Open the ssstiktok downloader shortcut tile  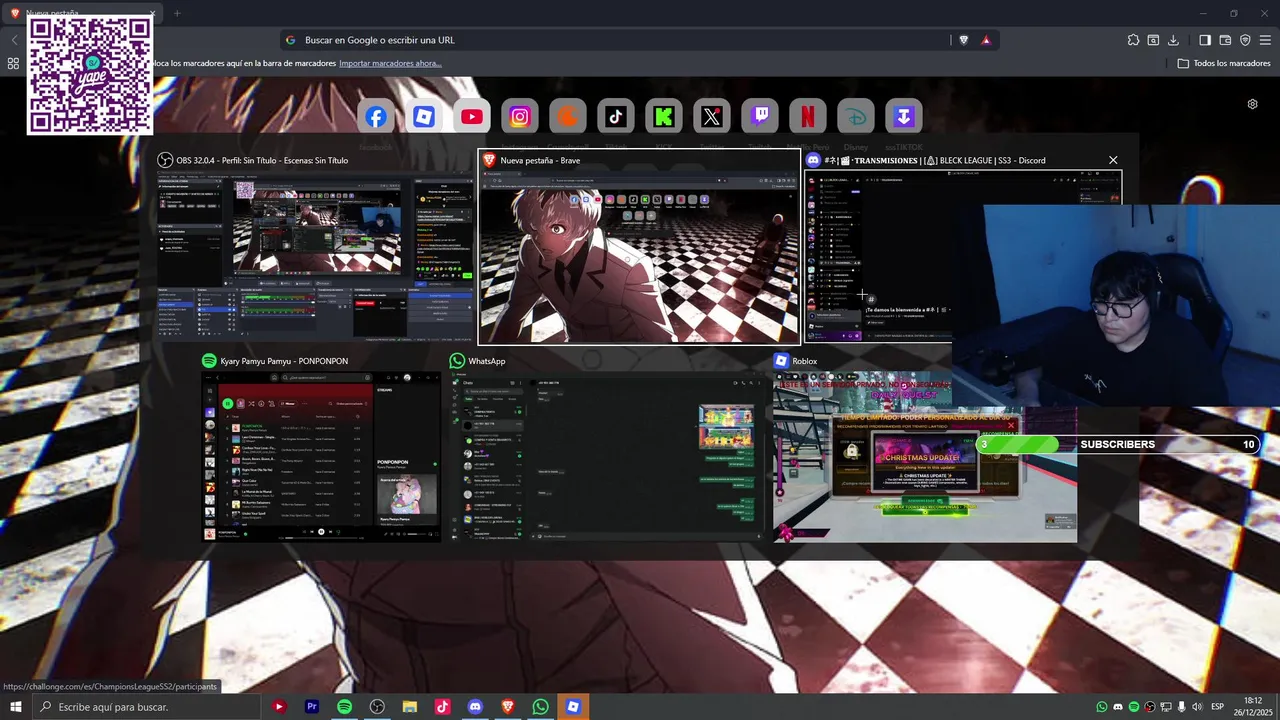(x=904, y=117)
